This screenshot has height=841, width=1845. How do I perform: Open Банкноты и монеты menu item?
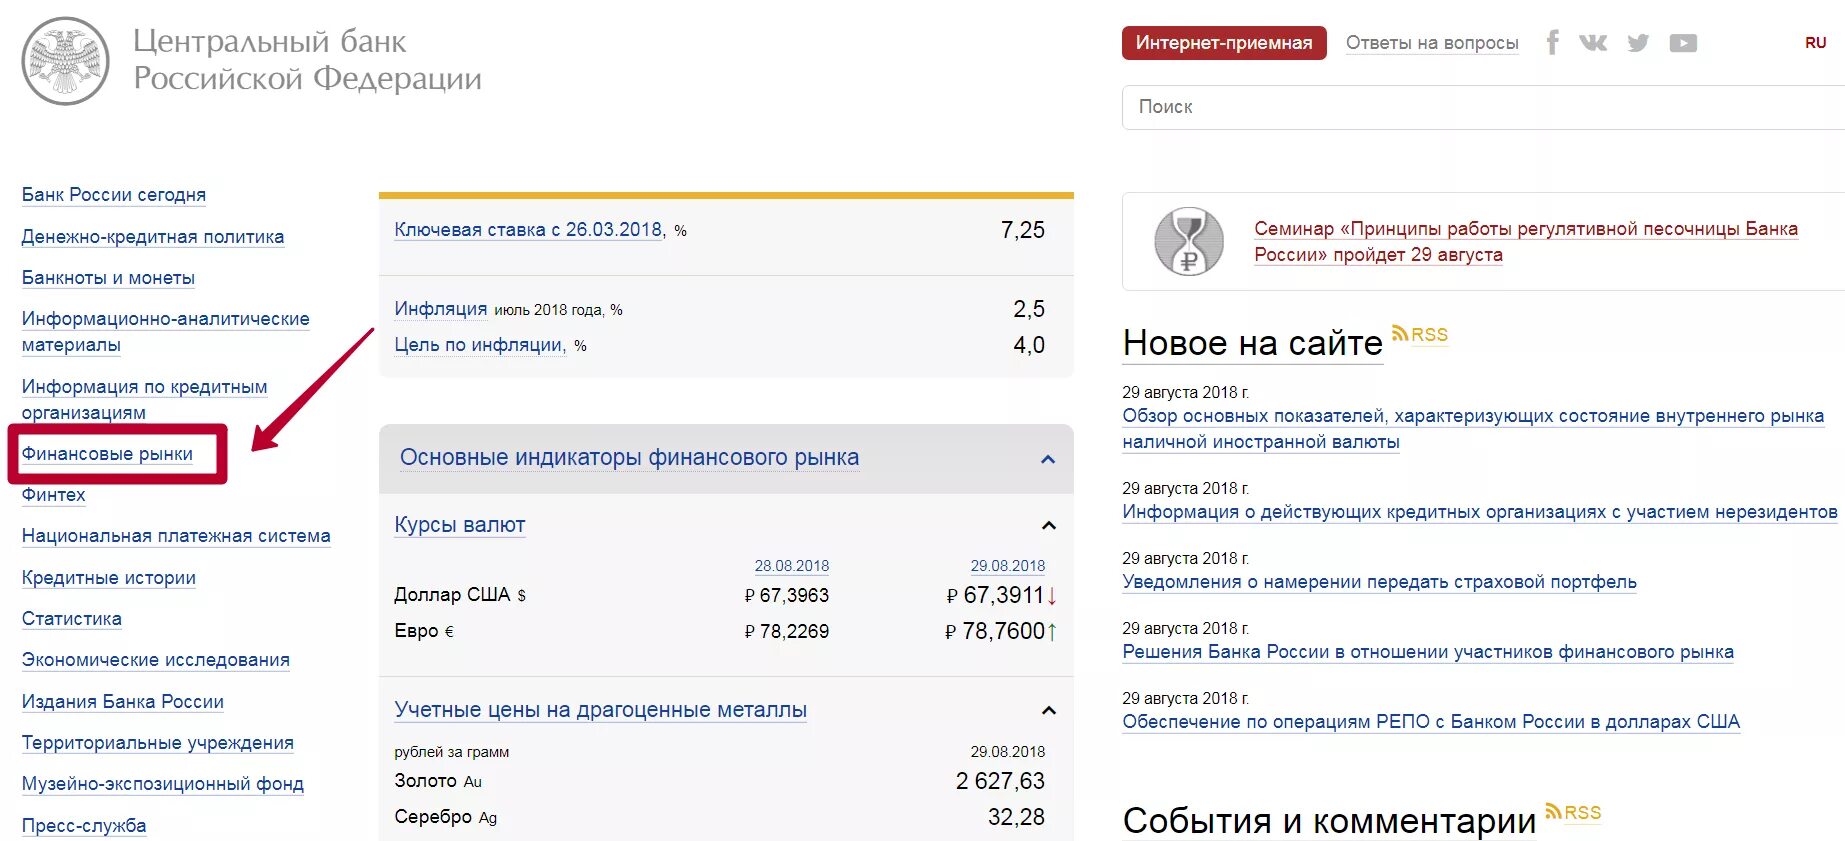pos(108,278)
